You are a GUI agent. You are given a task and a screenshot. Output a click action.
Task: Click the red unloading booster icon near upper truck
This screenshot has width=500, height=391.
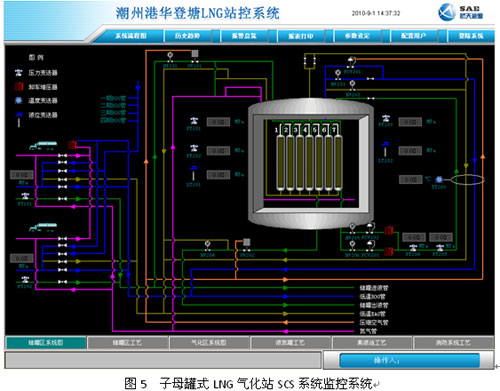72,145
